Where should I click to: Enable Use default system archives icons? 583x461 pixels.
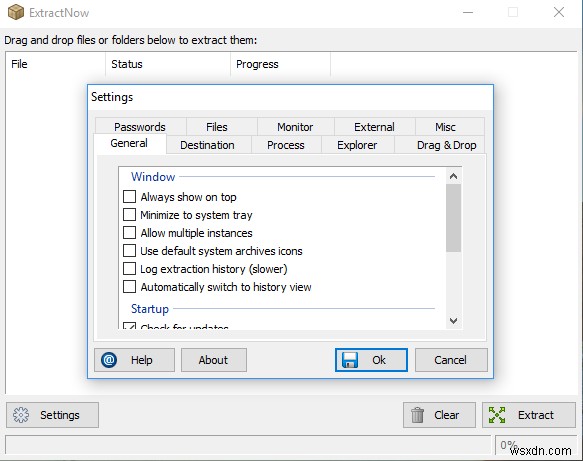click(129, 251)
